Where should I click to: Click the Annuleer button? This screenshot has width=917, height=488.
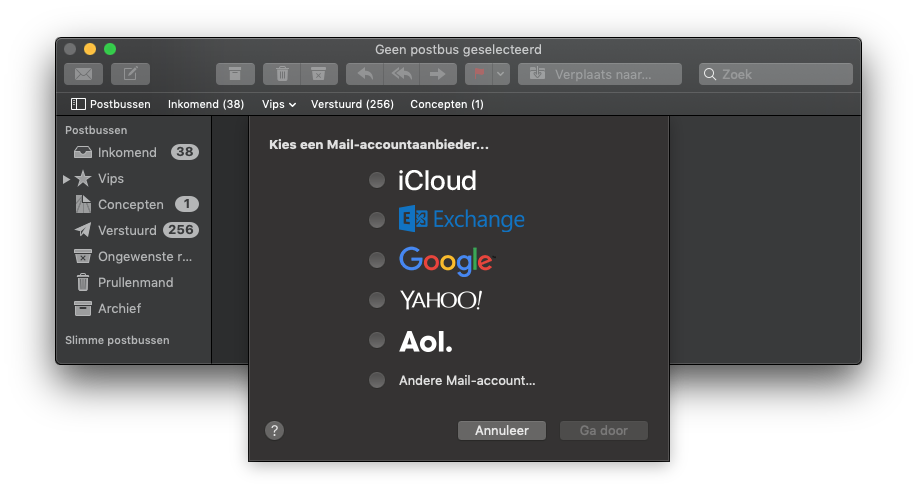[x=502, y=431]
